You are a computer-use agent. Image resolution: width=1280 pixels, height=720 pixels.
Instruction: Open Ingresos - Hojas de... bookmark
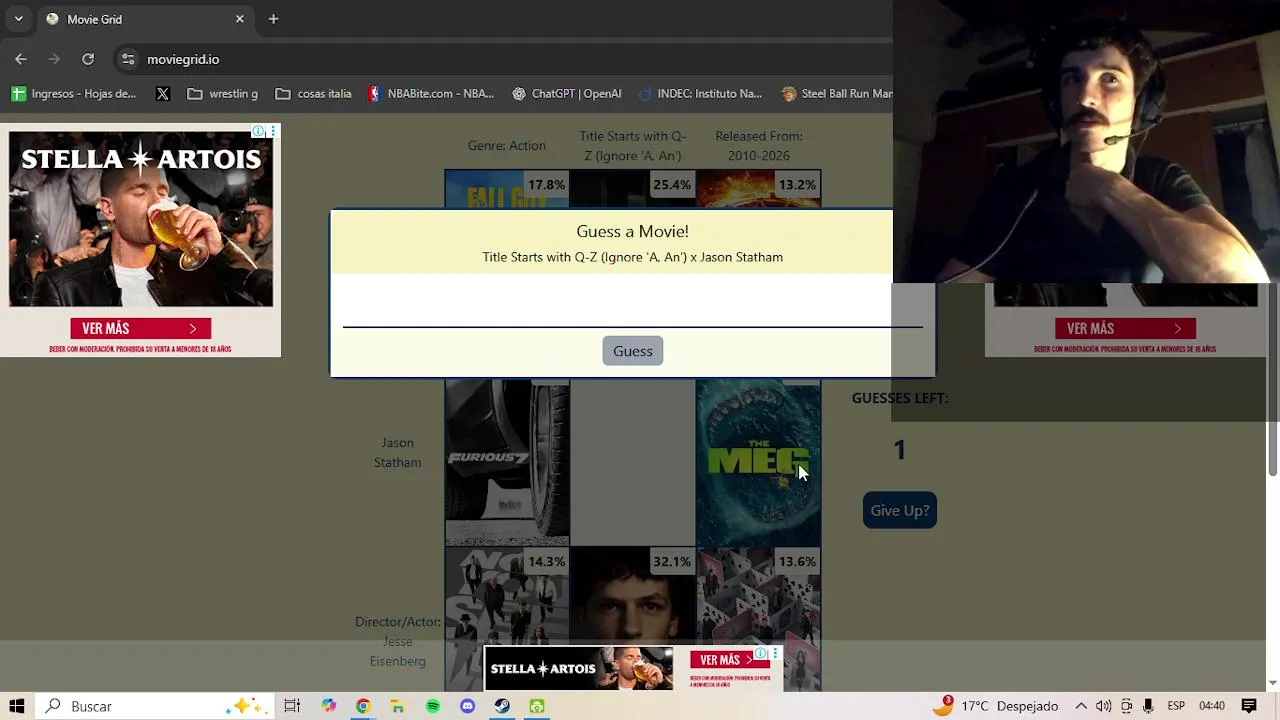point(74,94)
